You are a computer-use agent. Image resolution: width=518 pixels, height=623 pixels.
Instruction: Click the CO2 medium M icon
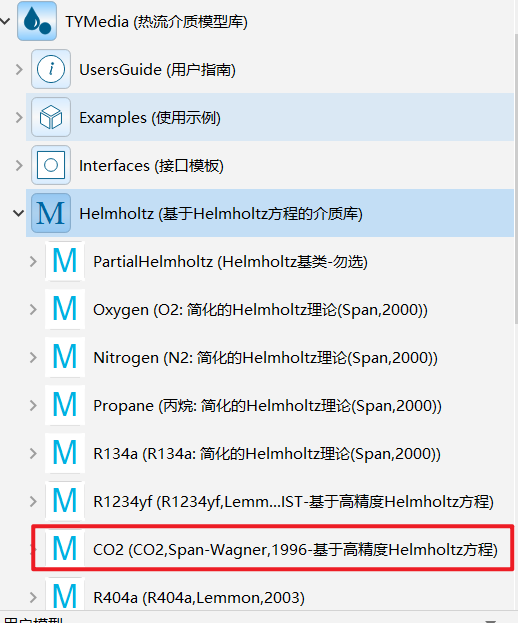tap(65, 549)
